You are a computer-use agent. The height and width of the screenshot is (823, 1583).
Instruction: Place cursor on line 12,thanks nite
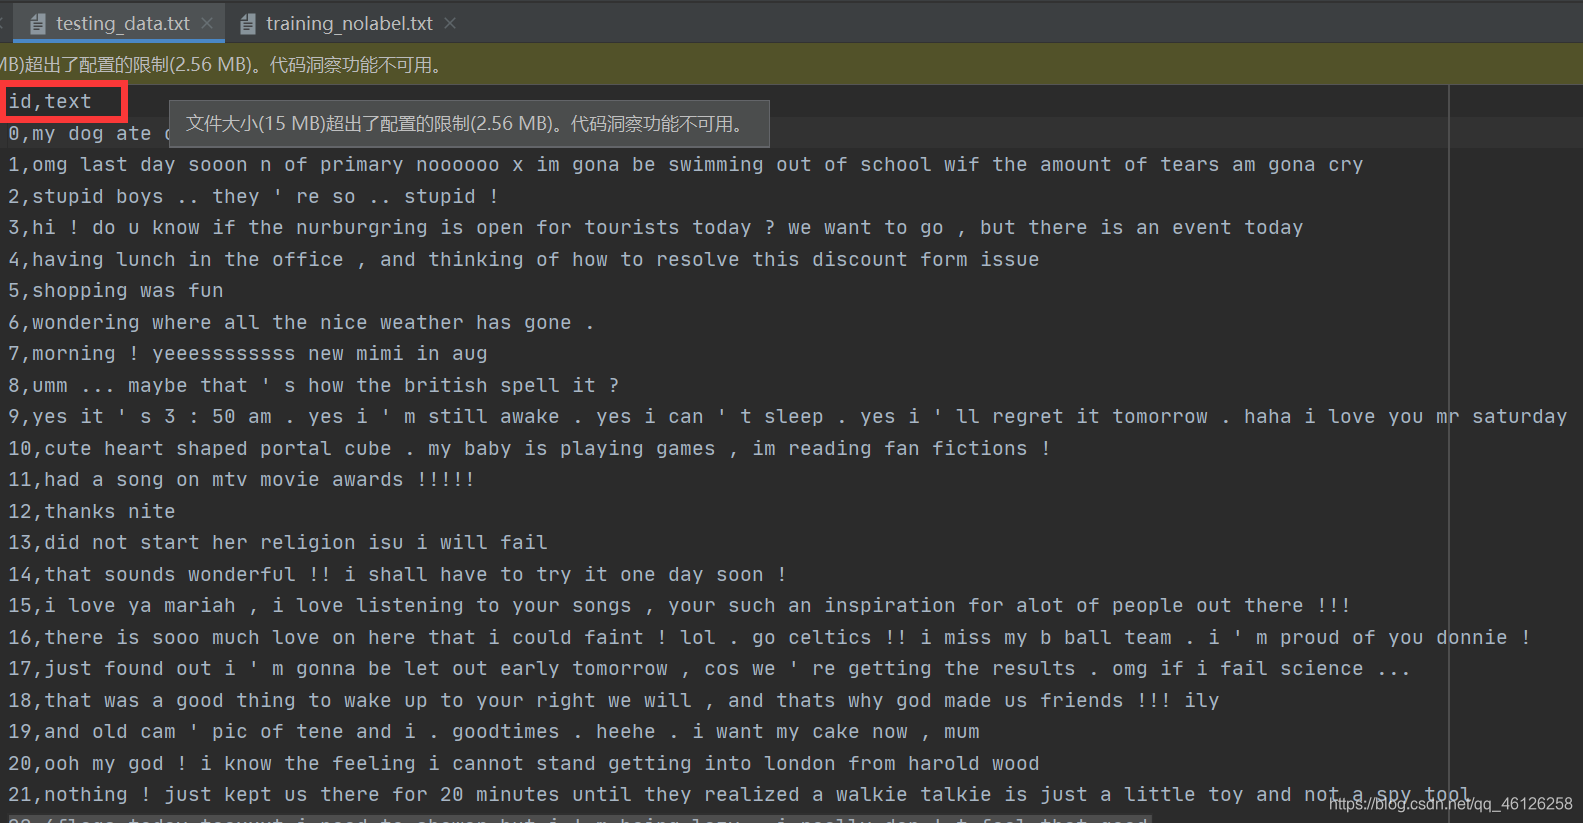(92, 511)
